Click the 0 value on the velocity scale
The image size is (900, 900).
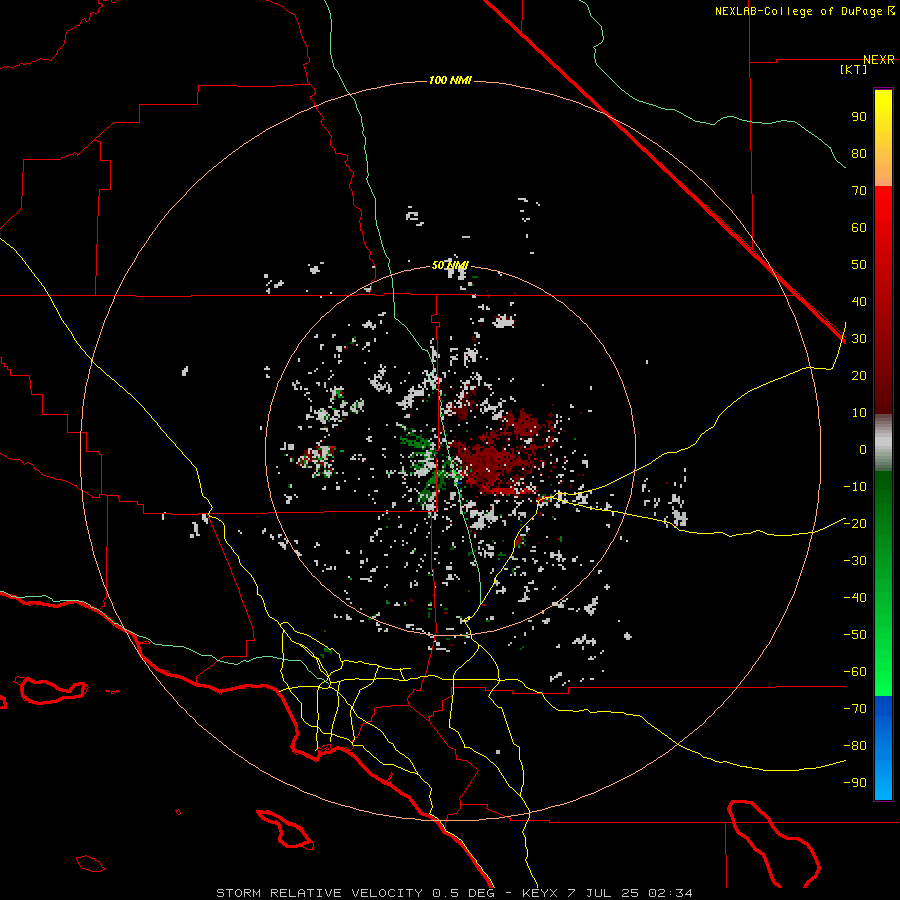[x=863, y=450]
